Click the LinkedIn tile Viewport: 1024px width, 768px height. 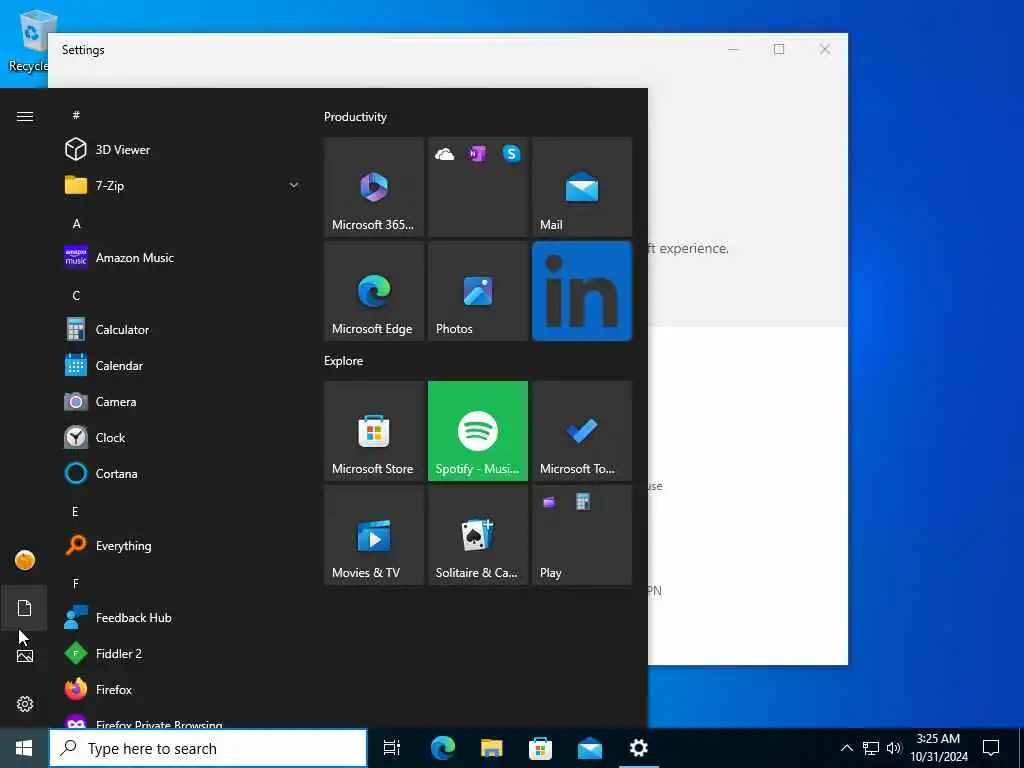coord(582,291)
